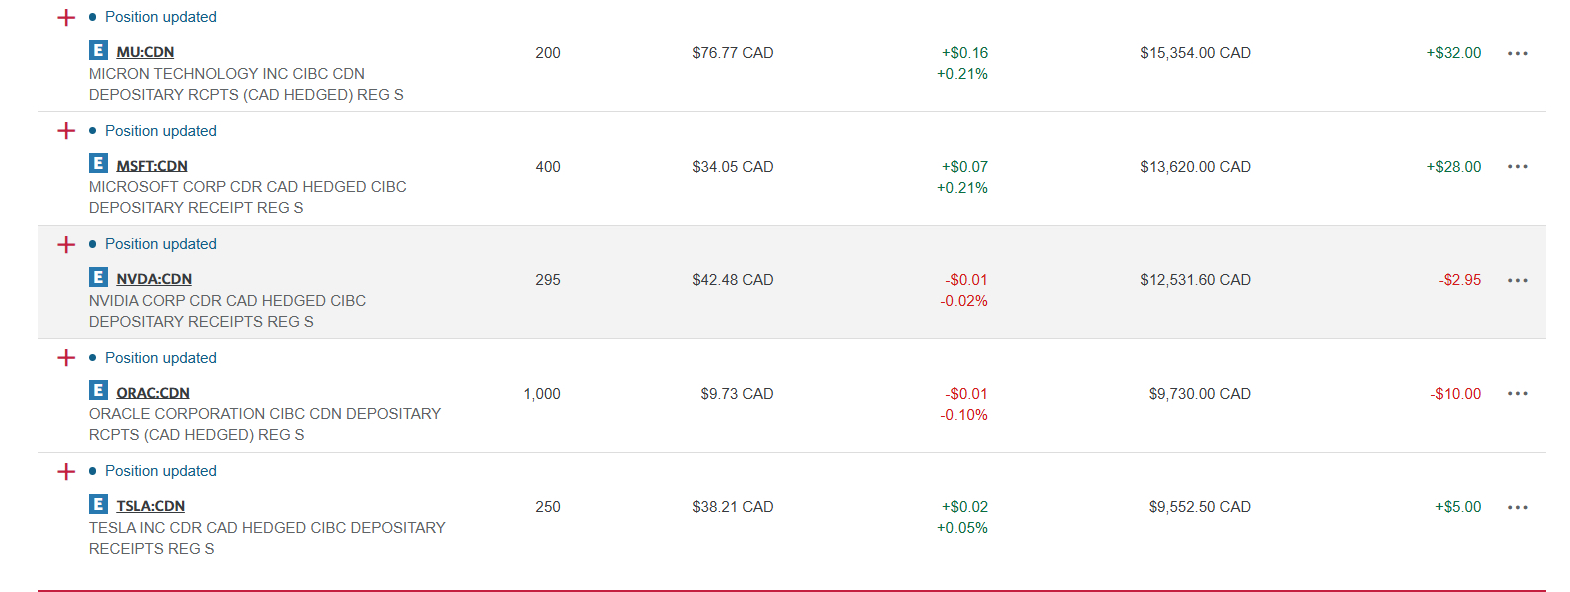Click the blue E icon beside TSLA:CDN

98,504
